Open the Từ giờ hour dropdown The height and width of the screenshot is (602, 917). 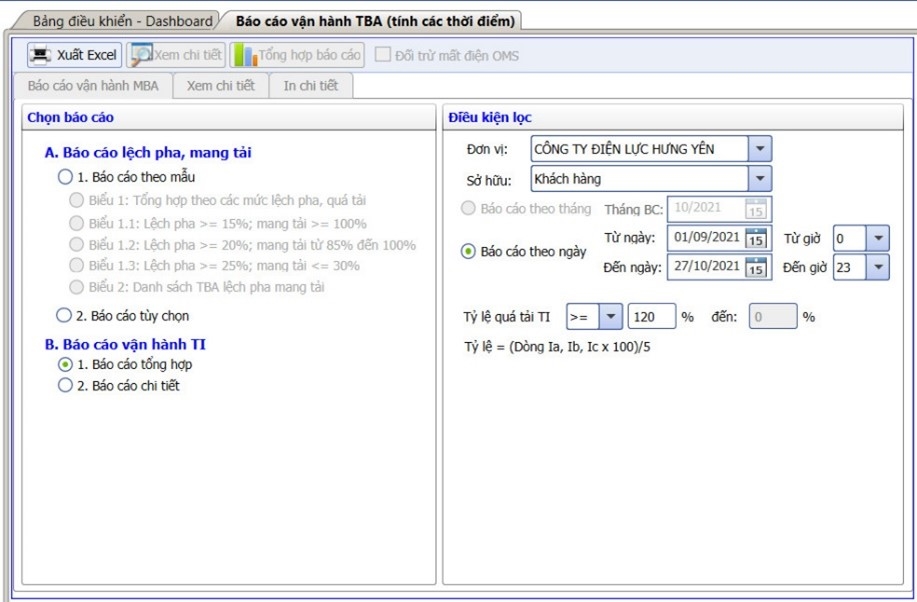click(878, 238)
